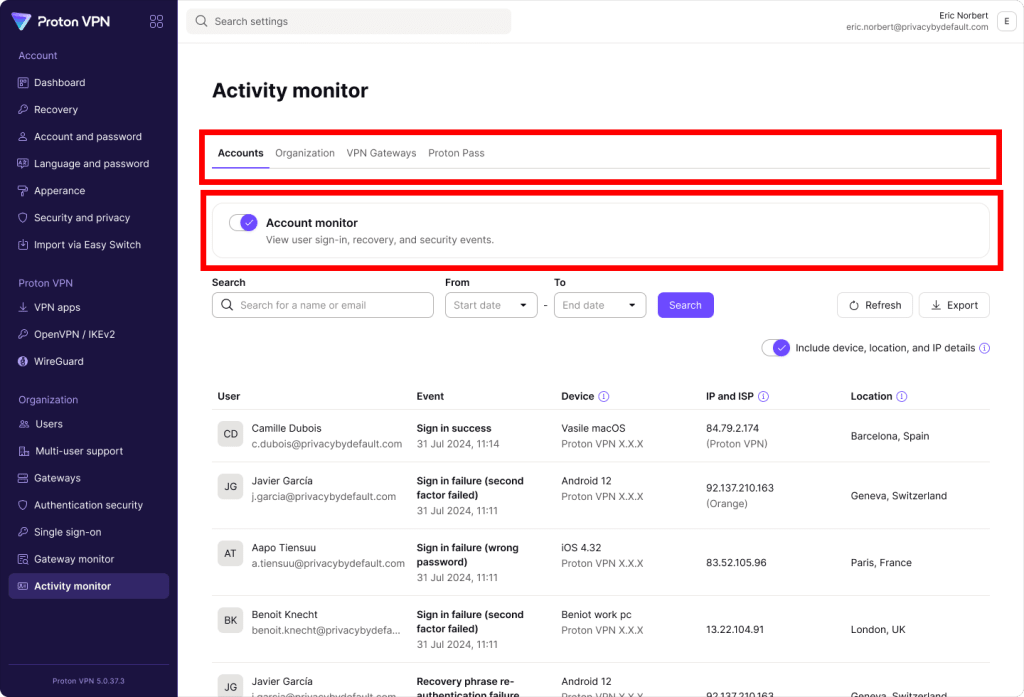Click eric.norbert@privacybydefault.com in header
This screenshot has width=1024, height=697.
pyautogui.click(x=917, y=27)
